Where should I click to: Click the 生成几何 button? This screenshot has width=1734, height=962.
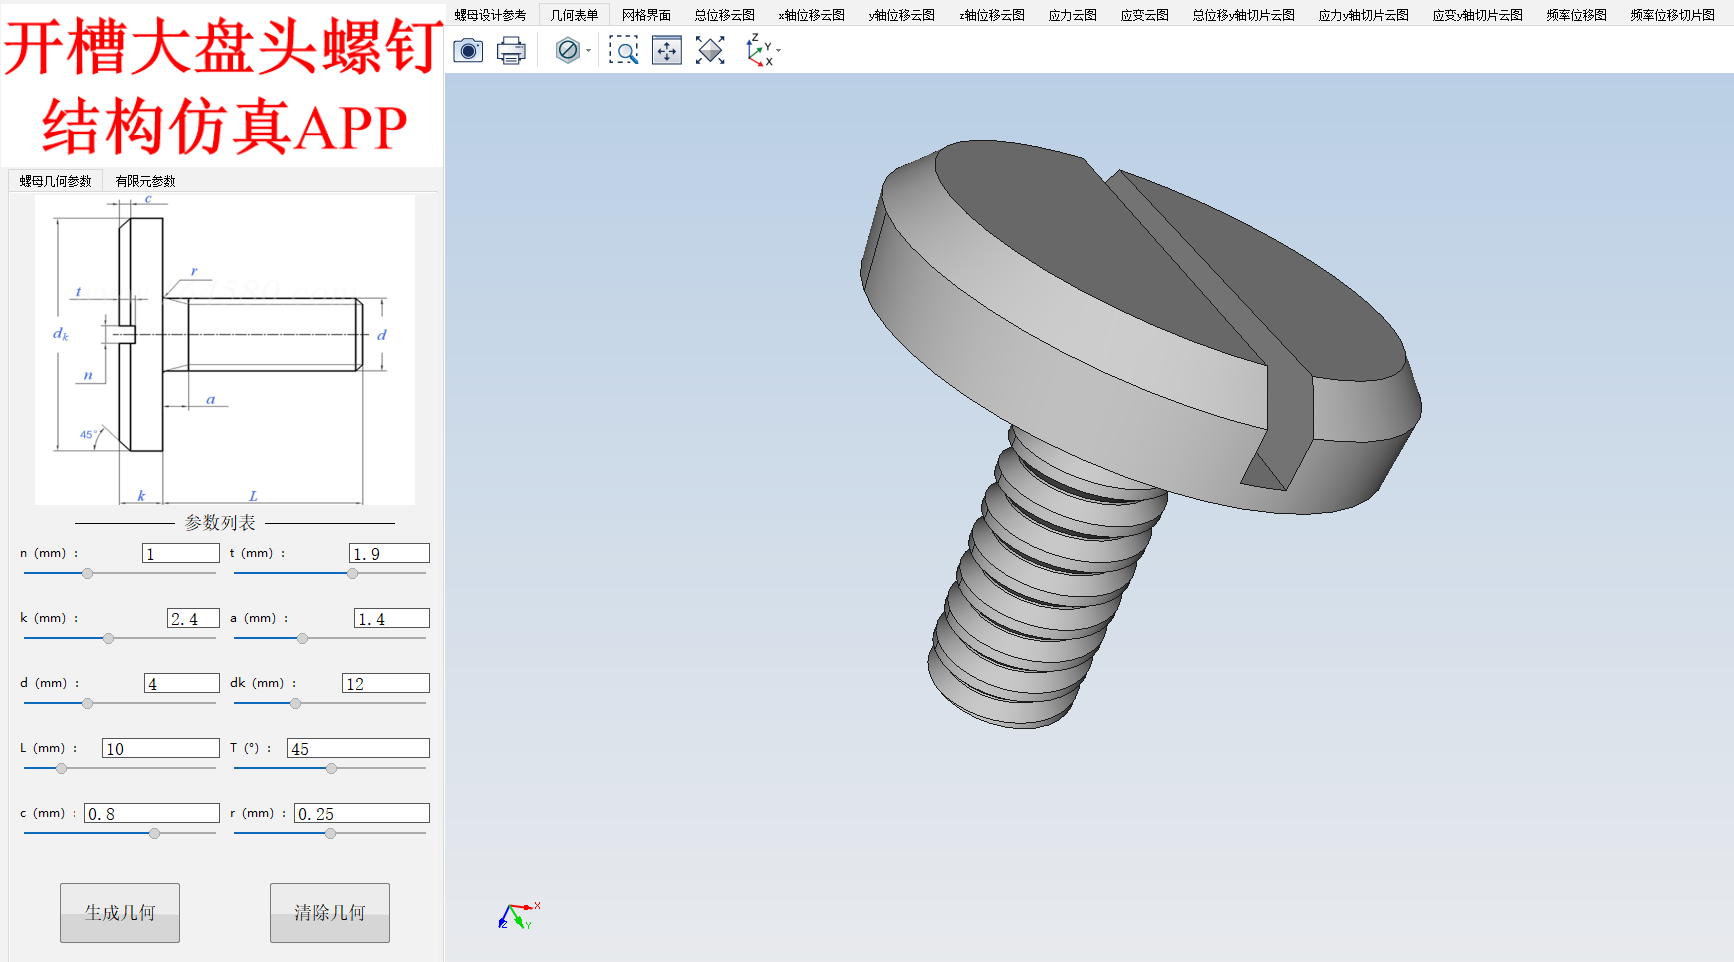tap(120, 912)
